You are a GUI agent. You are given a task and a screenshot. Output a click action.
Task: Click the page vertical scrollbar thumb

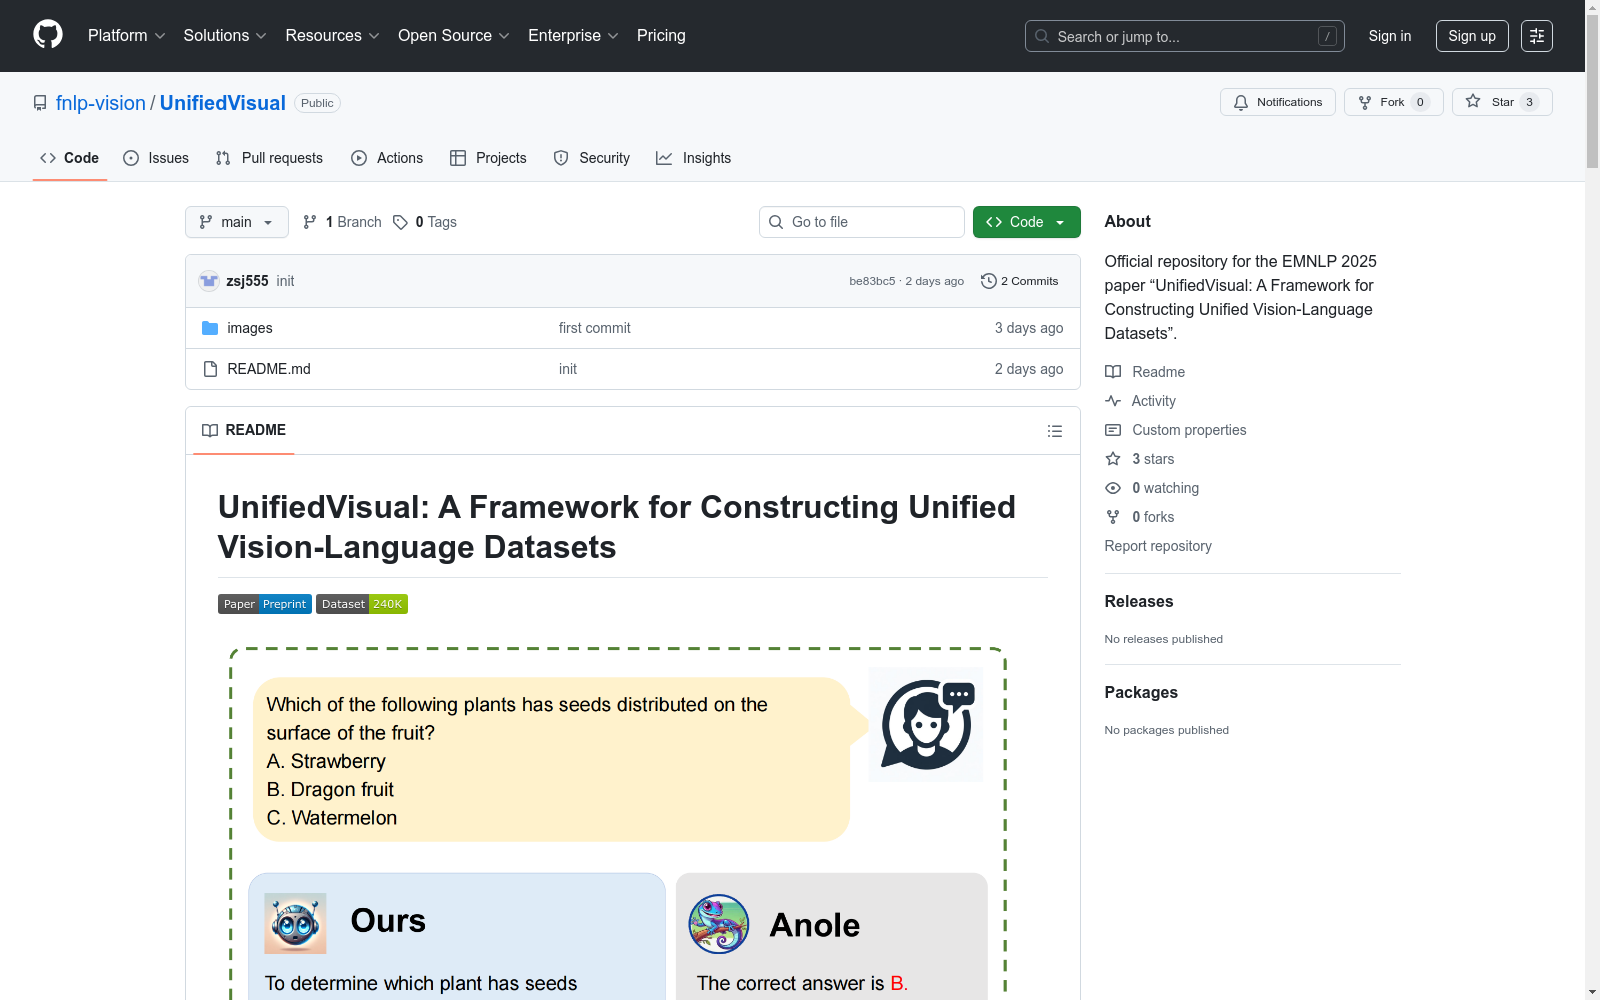(1592, 92)
